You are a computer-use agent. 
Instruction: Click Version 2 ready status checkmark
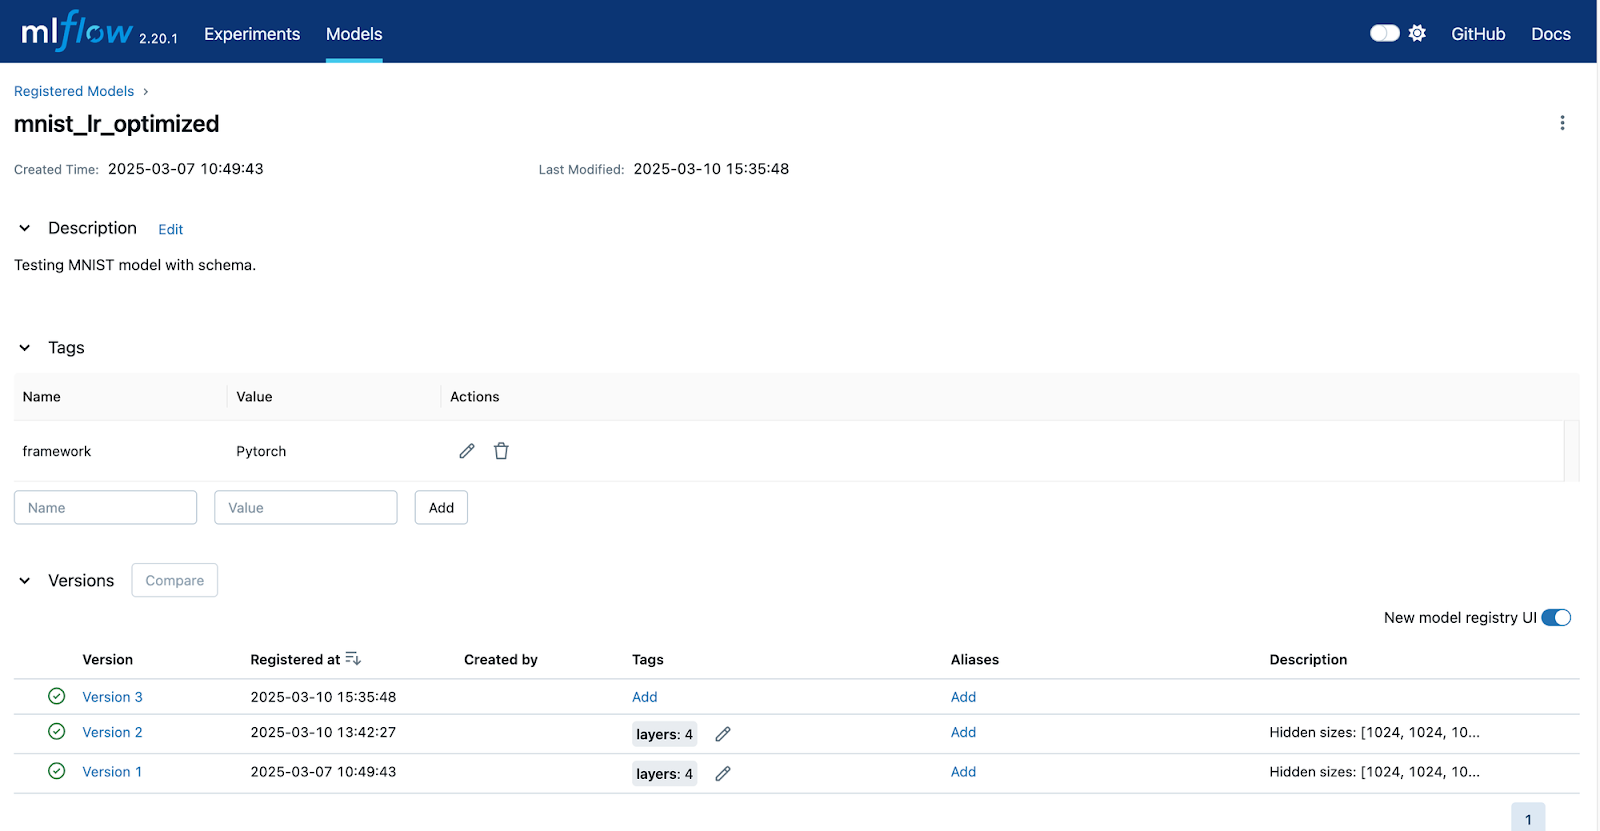[x=57, y=732]
